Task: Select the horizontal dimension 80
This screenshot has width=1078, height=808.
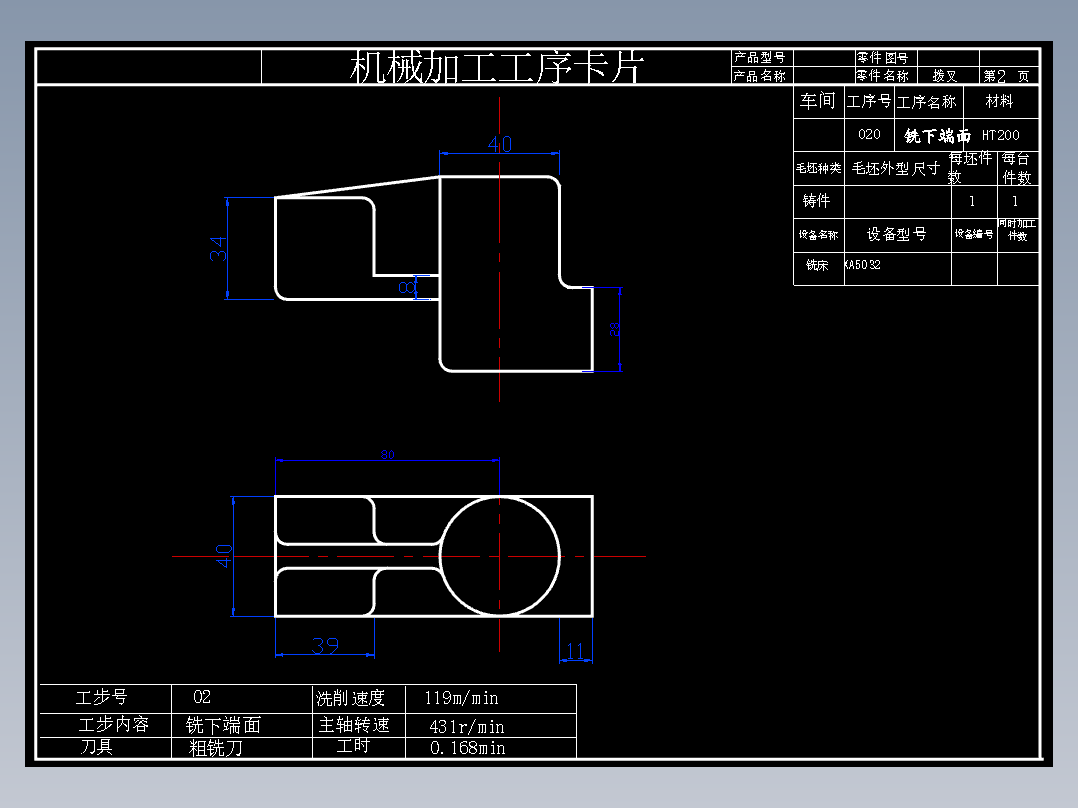Action: click(x=388, y=455)
